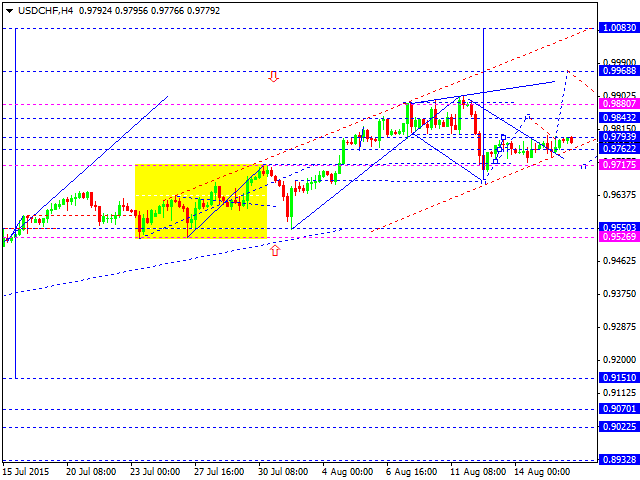The height and width of the screenshot is (480, 640).
Task: Select the 0.95503 price level label
Action: point(618,227)
